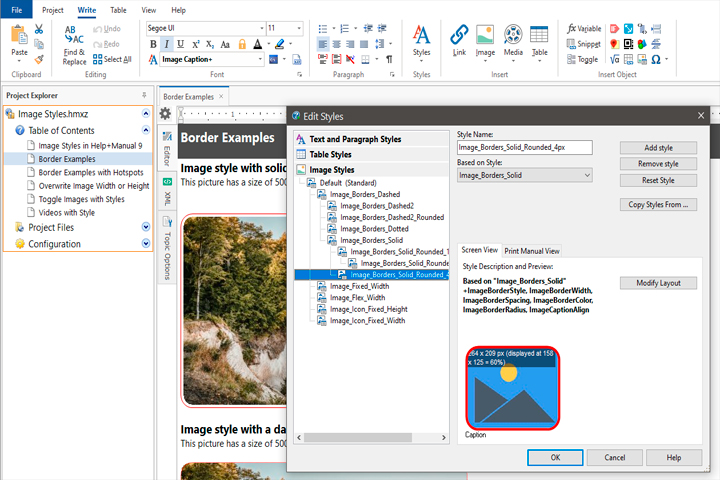Expand the Configuration section

click(146, 243)
